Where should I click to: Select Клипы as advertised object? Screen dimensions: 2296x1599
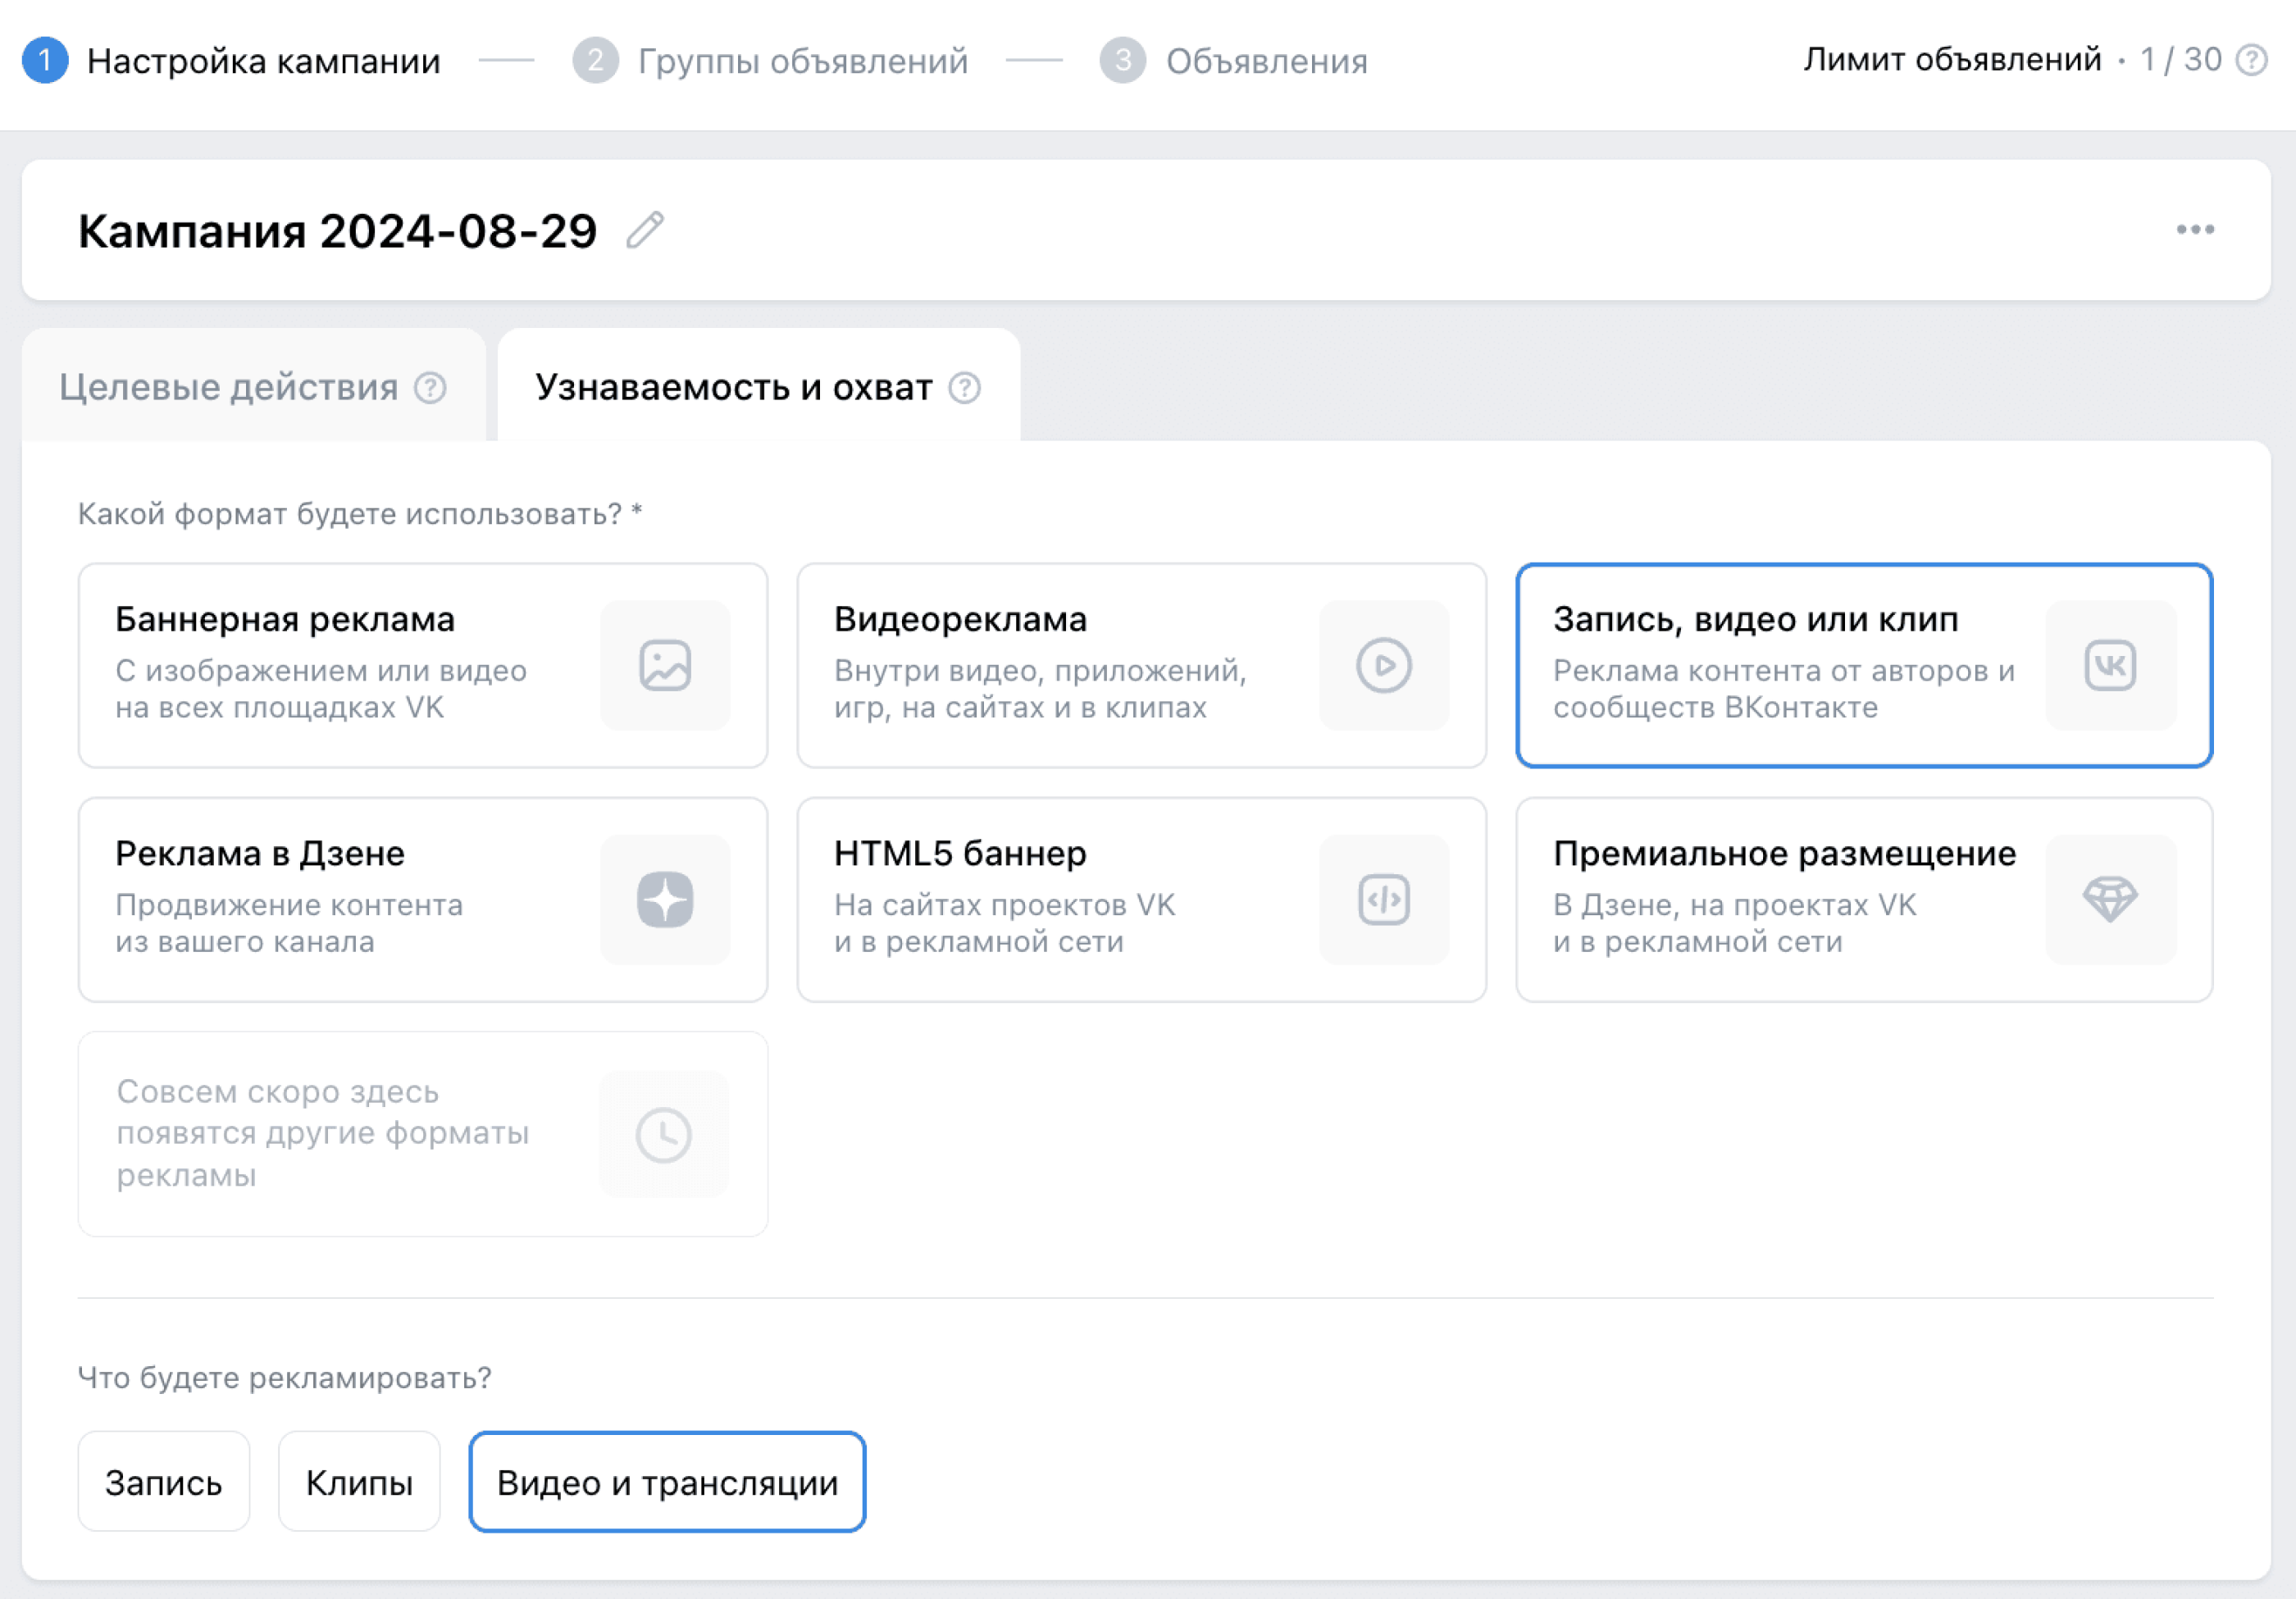[359, 1481]
